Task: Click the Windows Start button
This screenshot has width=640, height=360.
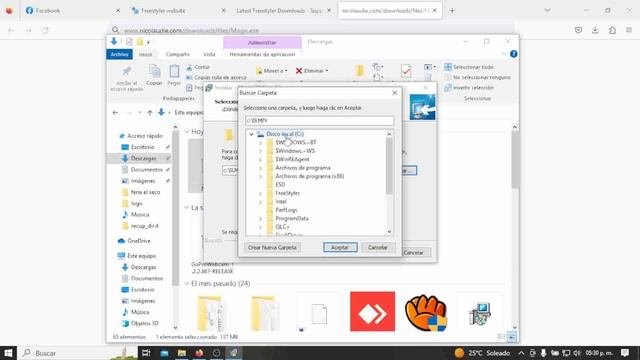Action: (x=8, y=353)
